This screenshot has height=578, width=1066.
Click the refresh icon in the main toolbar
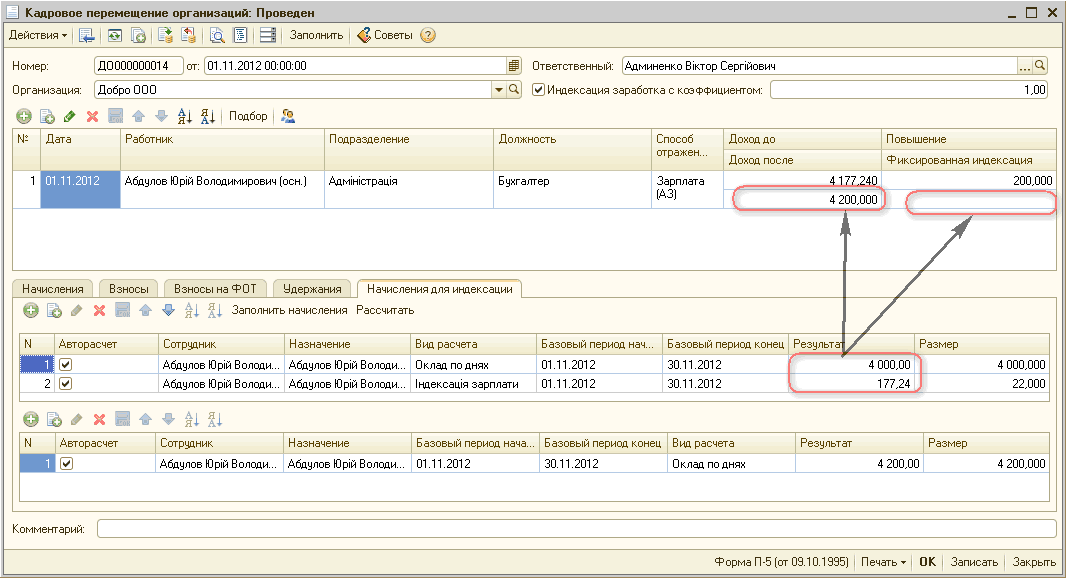tap(115, 35)
